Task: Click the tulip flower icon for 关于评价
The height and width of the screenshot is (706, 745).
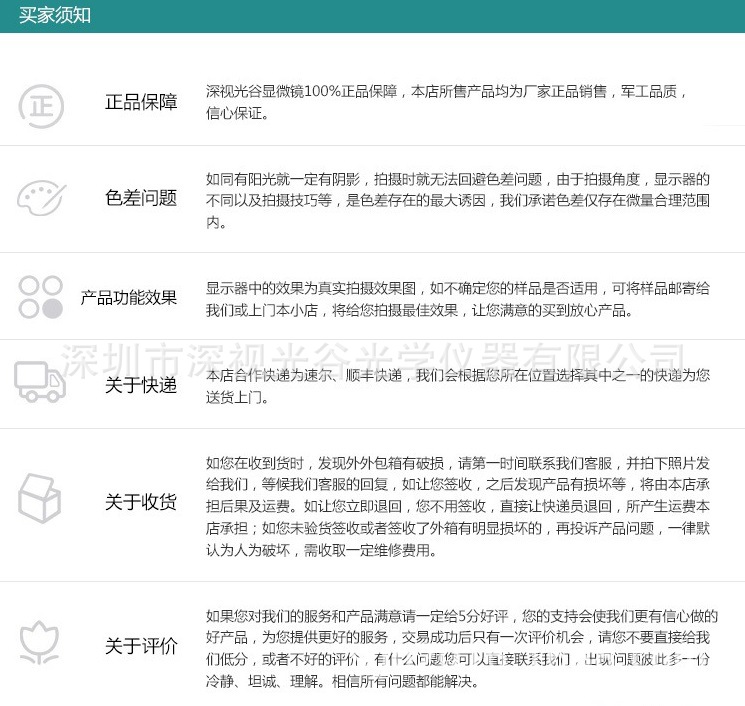Action: 39,642
